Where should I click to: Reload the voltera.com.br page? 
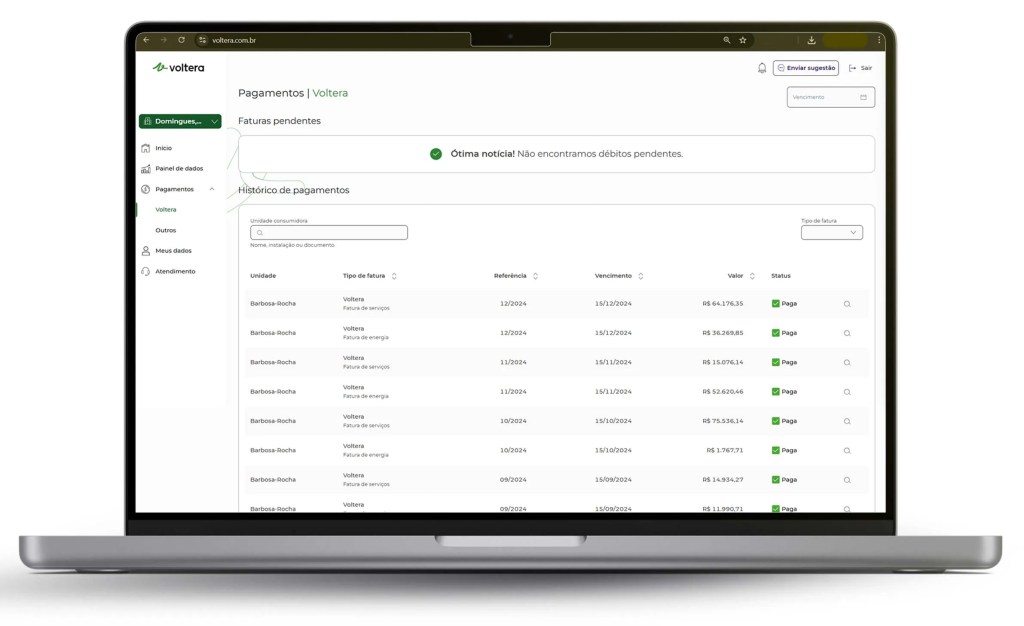182,40
